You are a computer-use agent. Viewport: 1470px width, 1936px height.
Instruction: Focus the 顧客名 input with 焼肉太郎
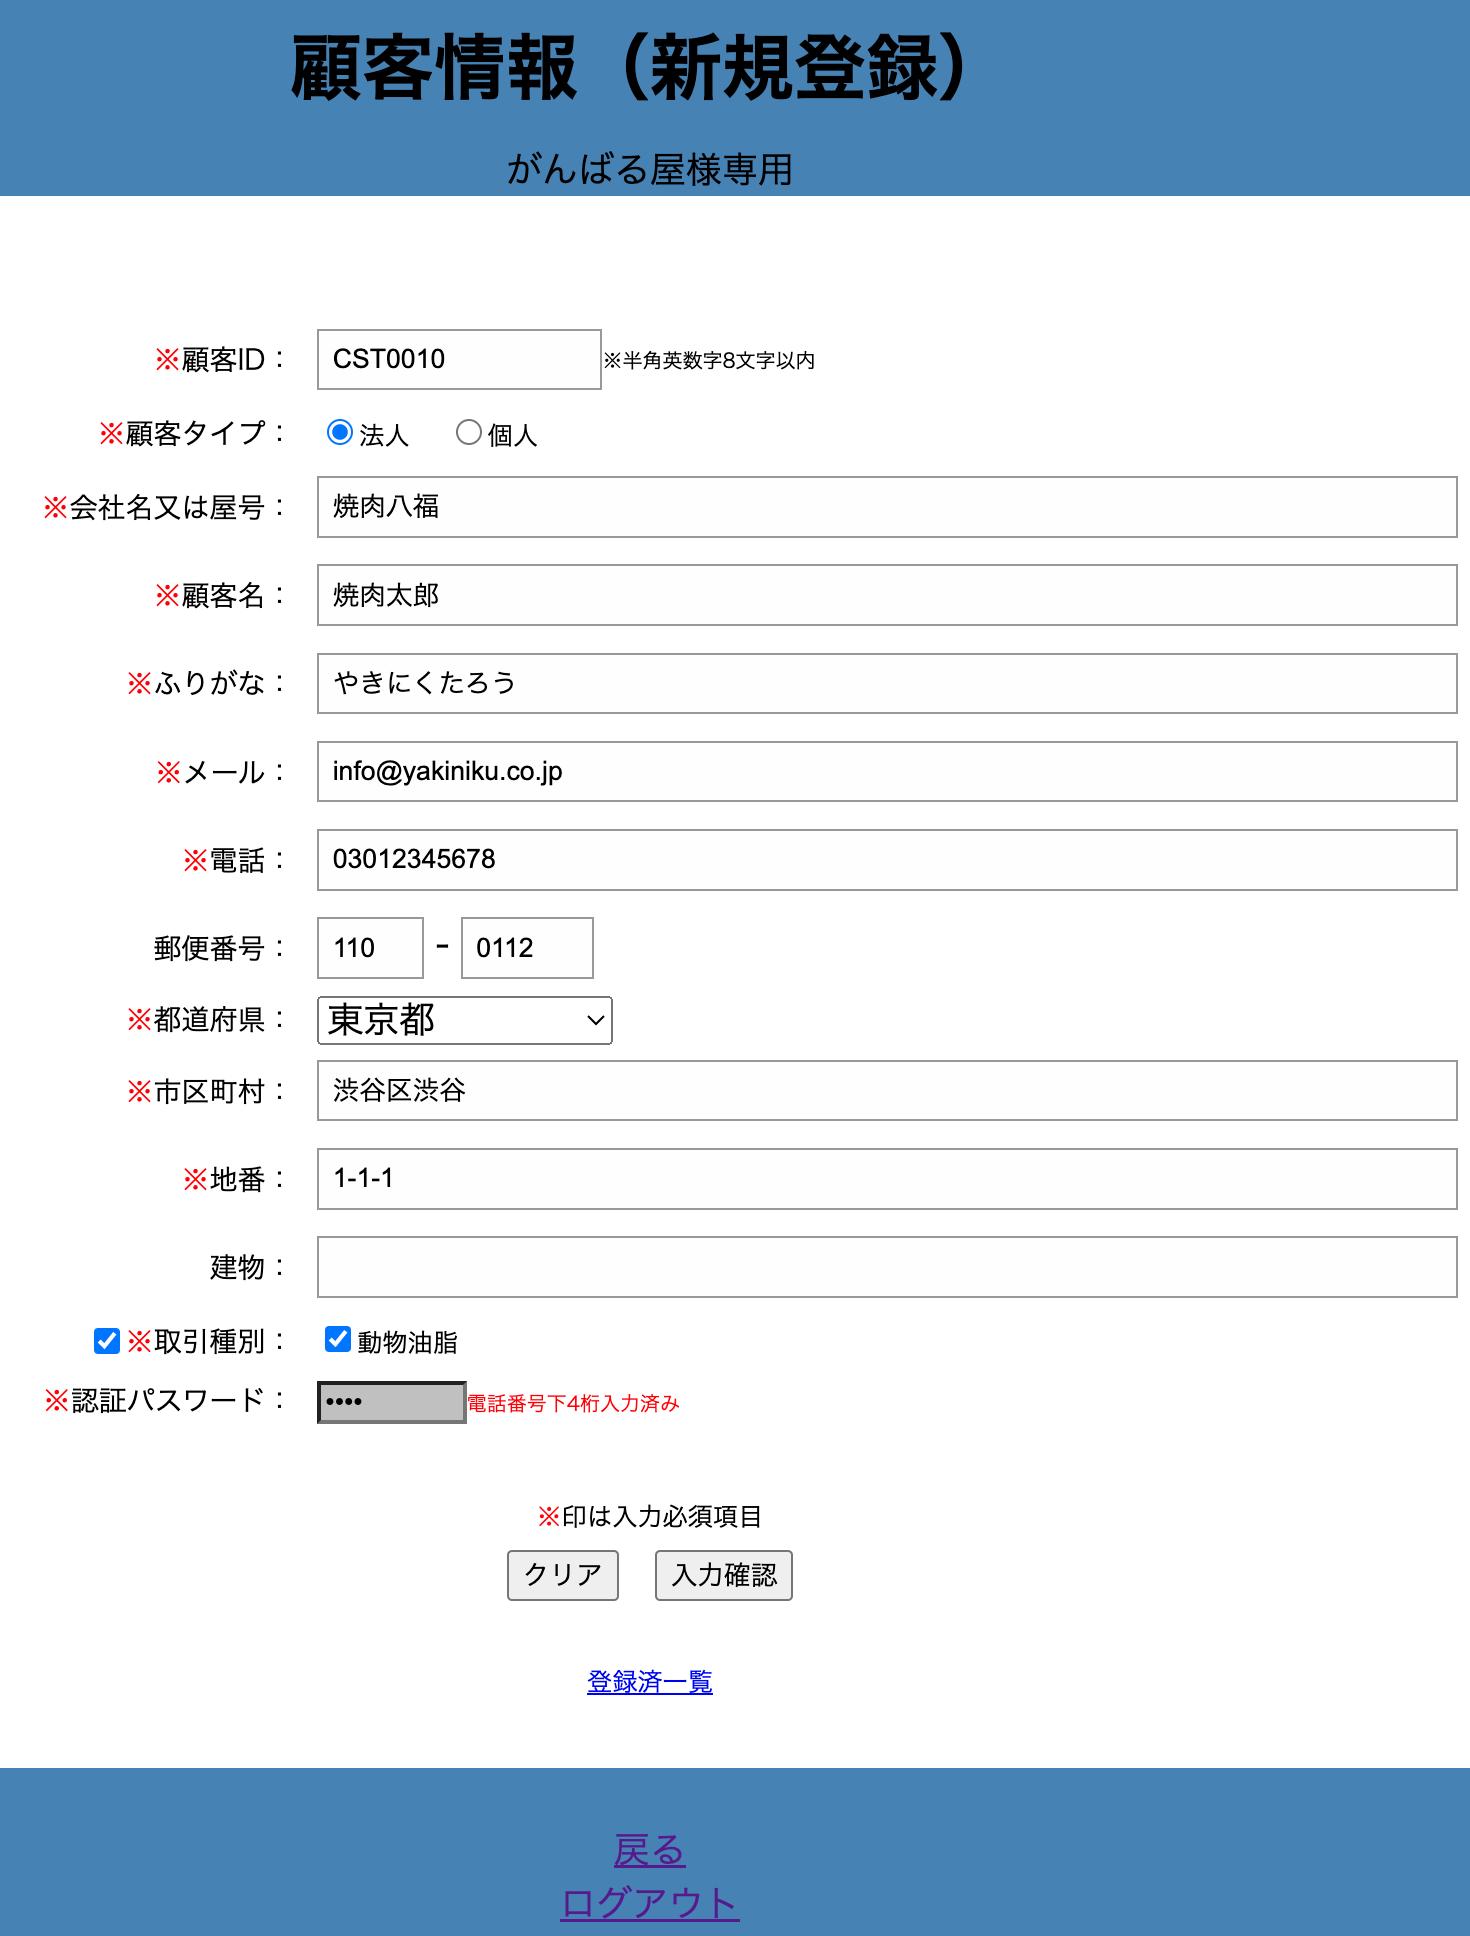point(886,595)
